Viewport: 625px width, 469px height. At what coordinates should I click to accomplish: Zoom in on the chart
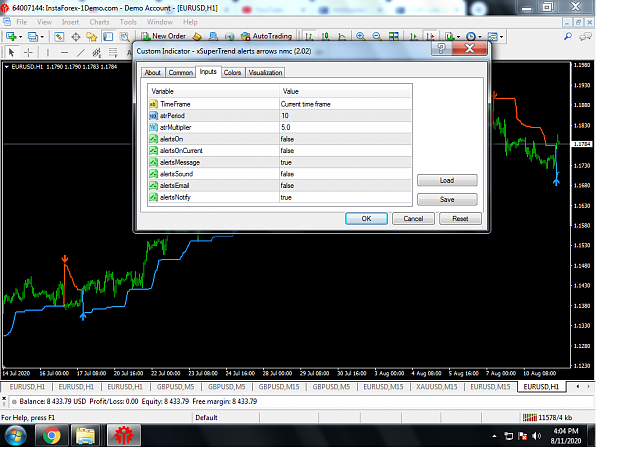click(x=360, y=37)
